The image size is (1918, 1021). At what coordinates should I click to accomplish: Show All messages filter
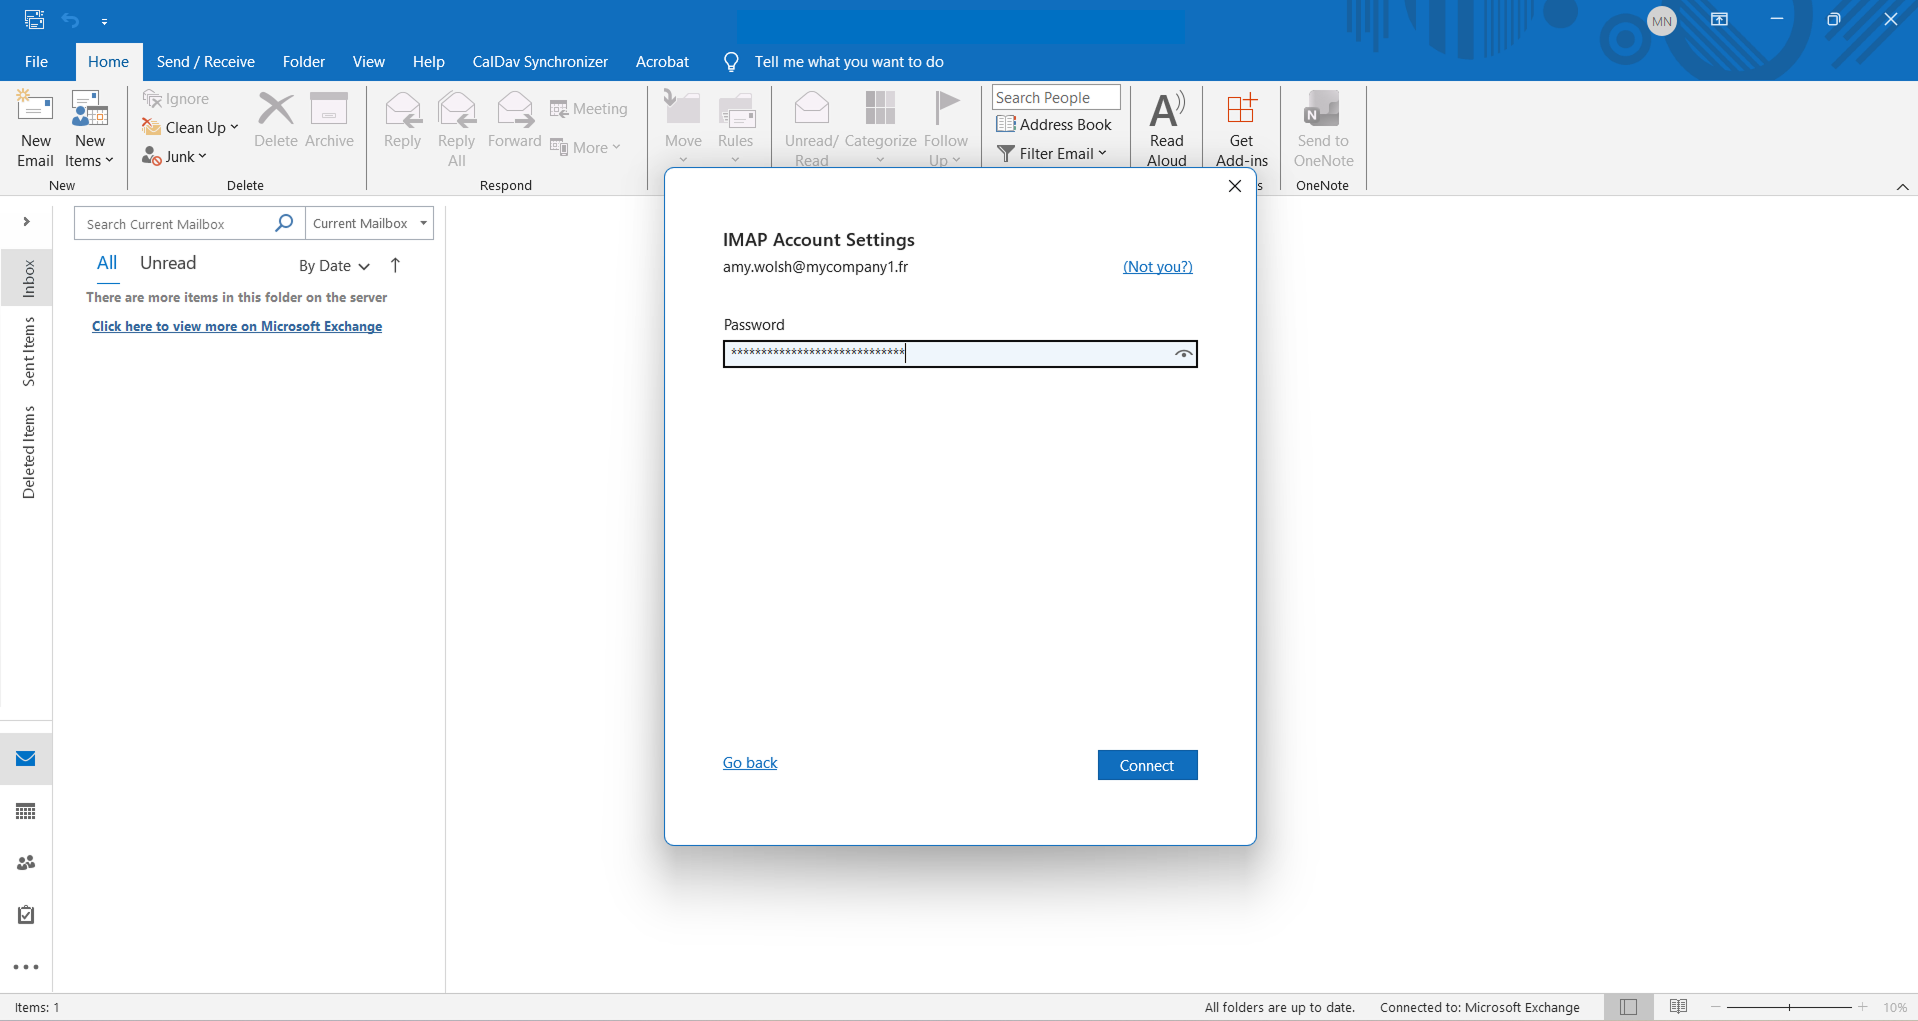[107, 263]
